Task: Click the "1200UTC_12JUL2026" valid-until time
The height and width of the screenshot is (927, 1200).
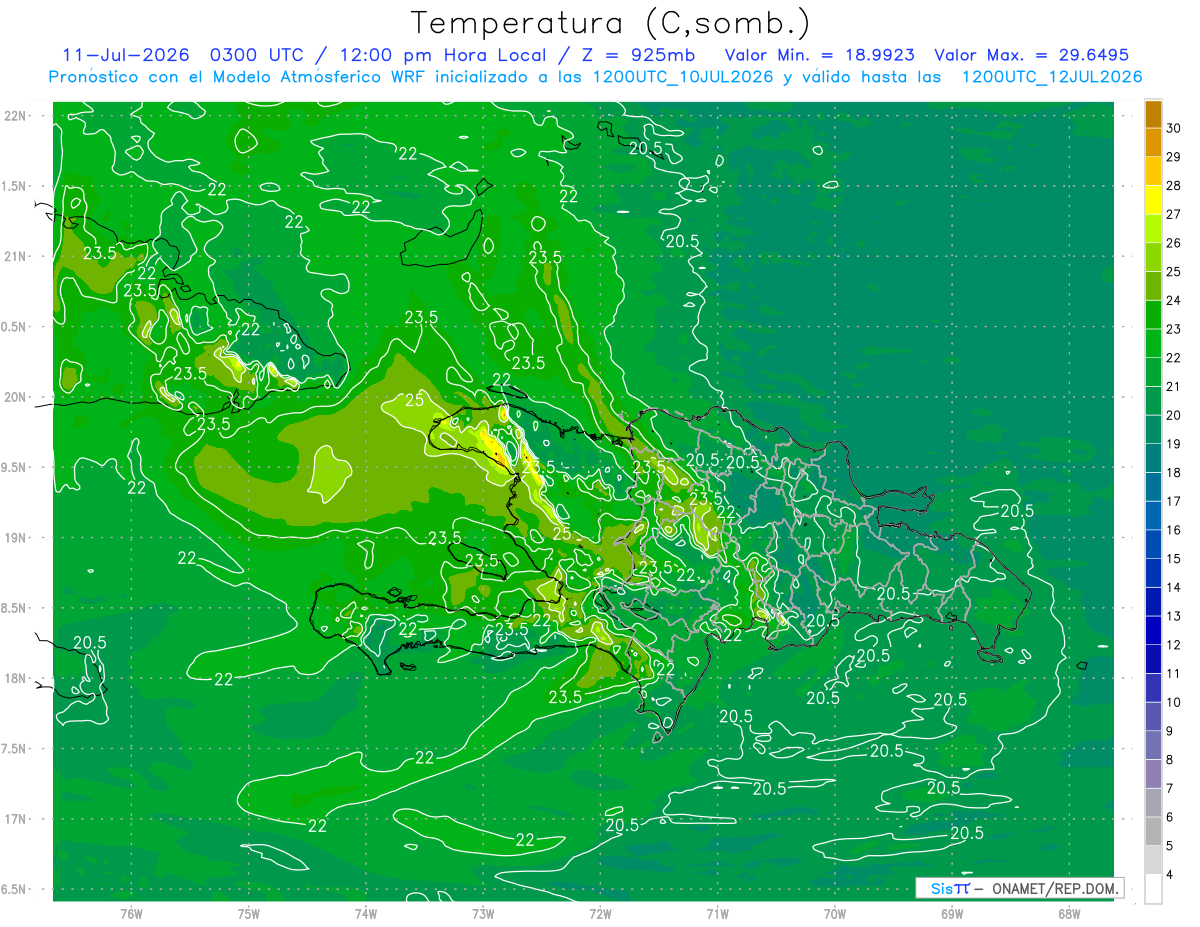Action: click(x=1052, y=77)
